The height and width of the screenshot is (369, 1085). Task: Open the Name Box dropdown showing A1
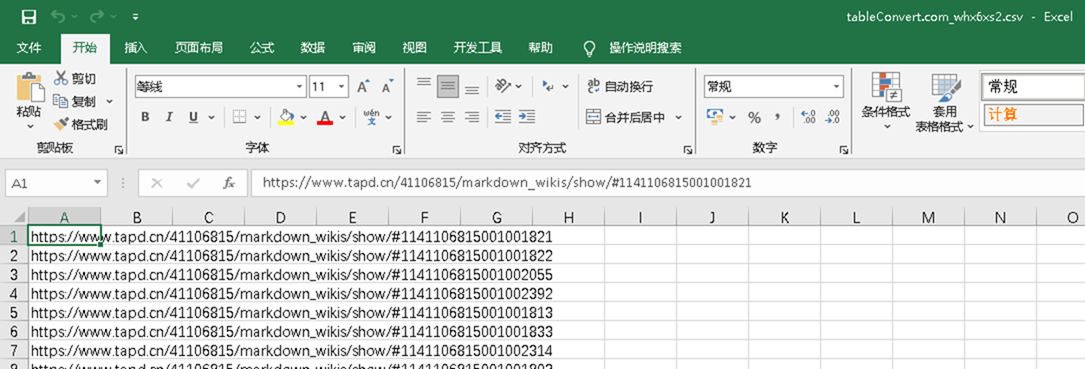point(97,183)
